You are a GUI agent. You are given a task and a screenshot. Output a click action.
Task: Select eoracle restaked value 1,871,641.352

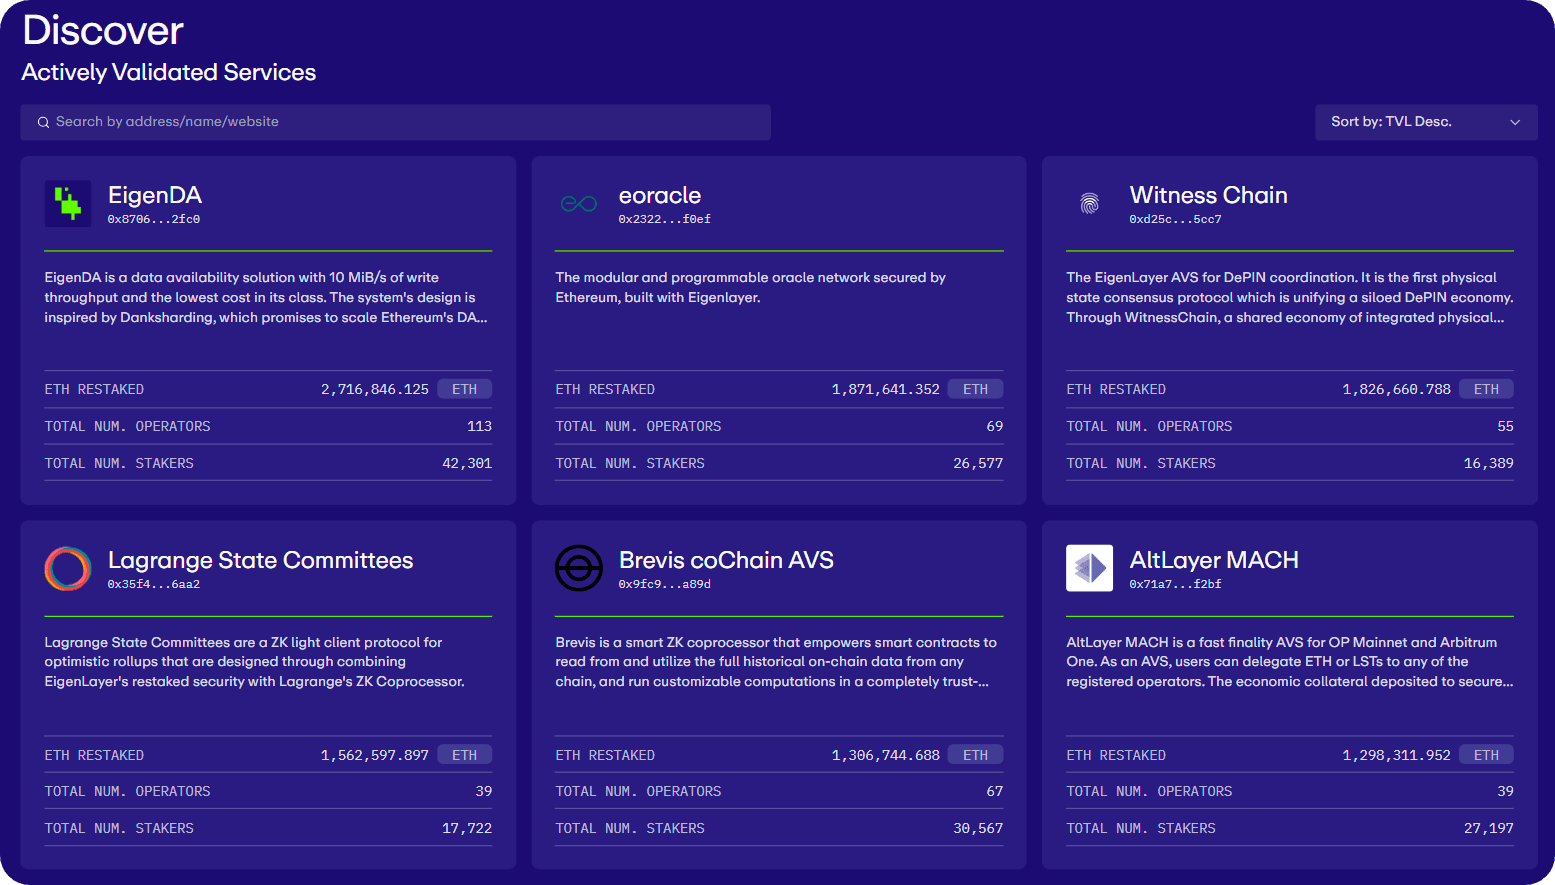pos(886,389)
